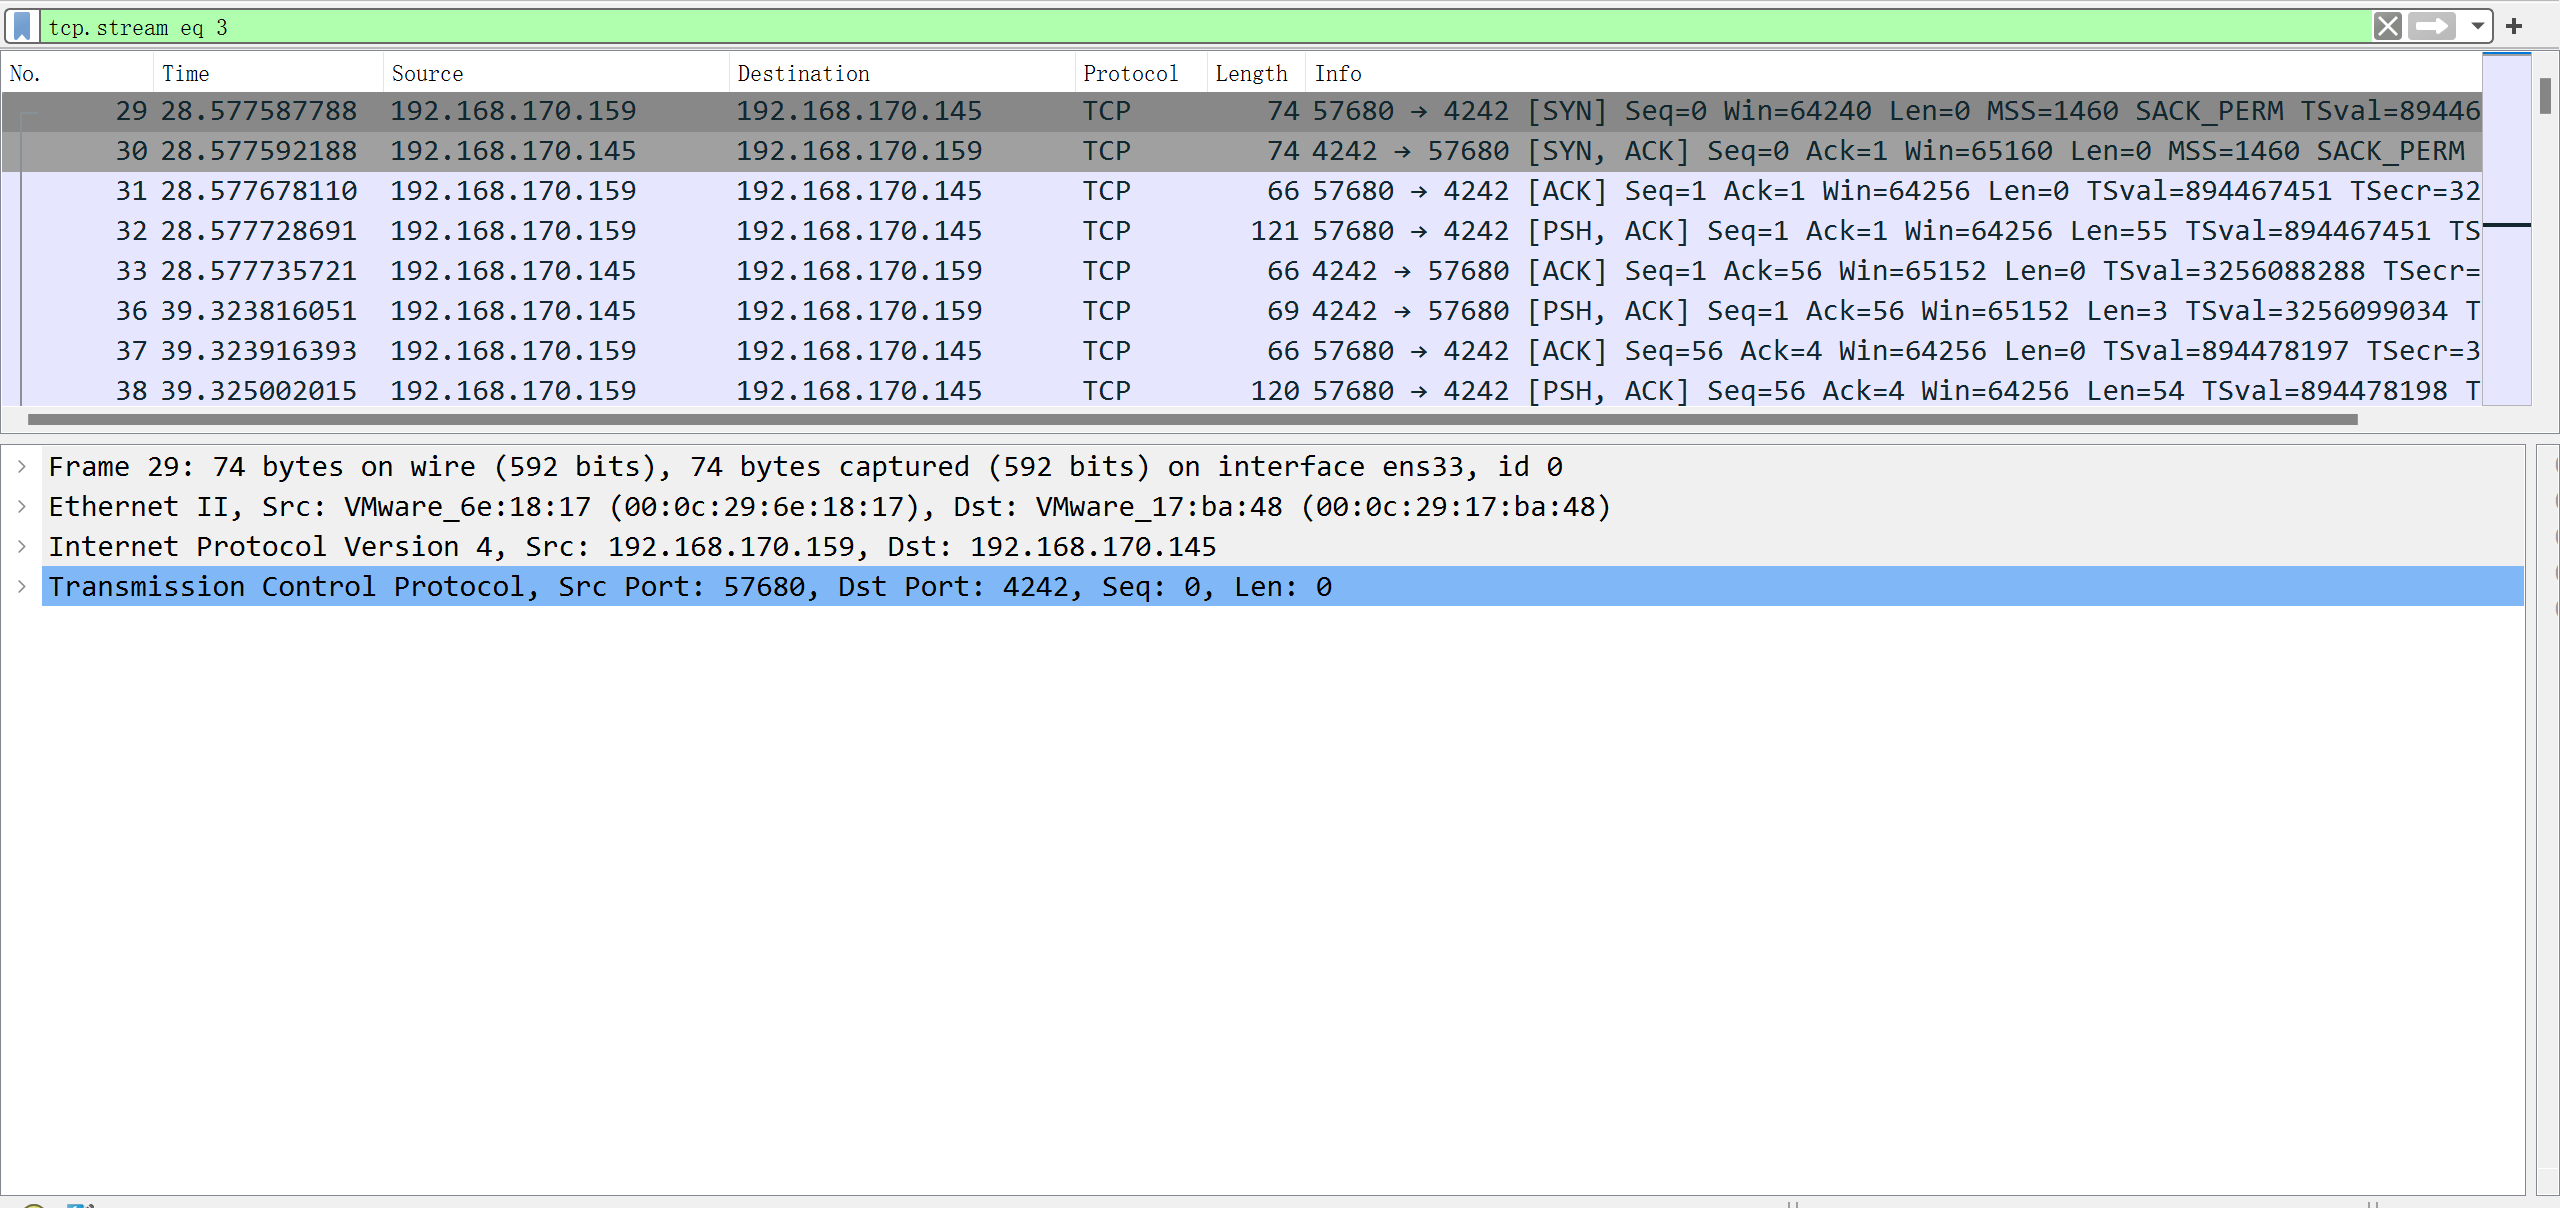Sort by the Length column header

(1250, 73)
